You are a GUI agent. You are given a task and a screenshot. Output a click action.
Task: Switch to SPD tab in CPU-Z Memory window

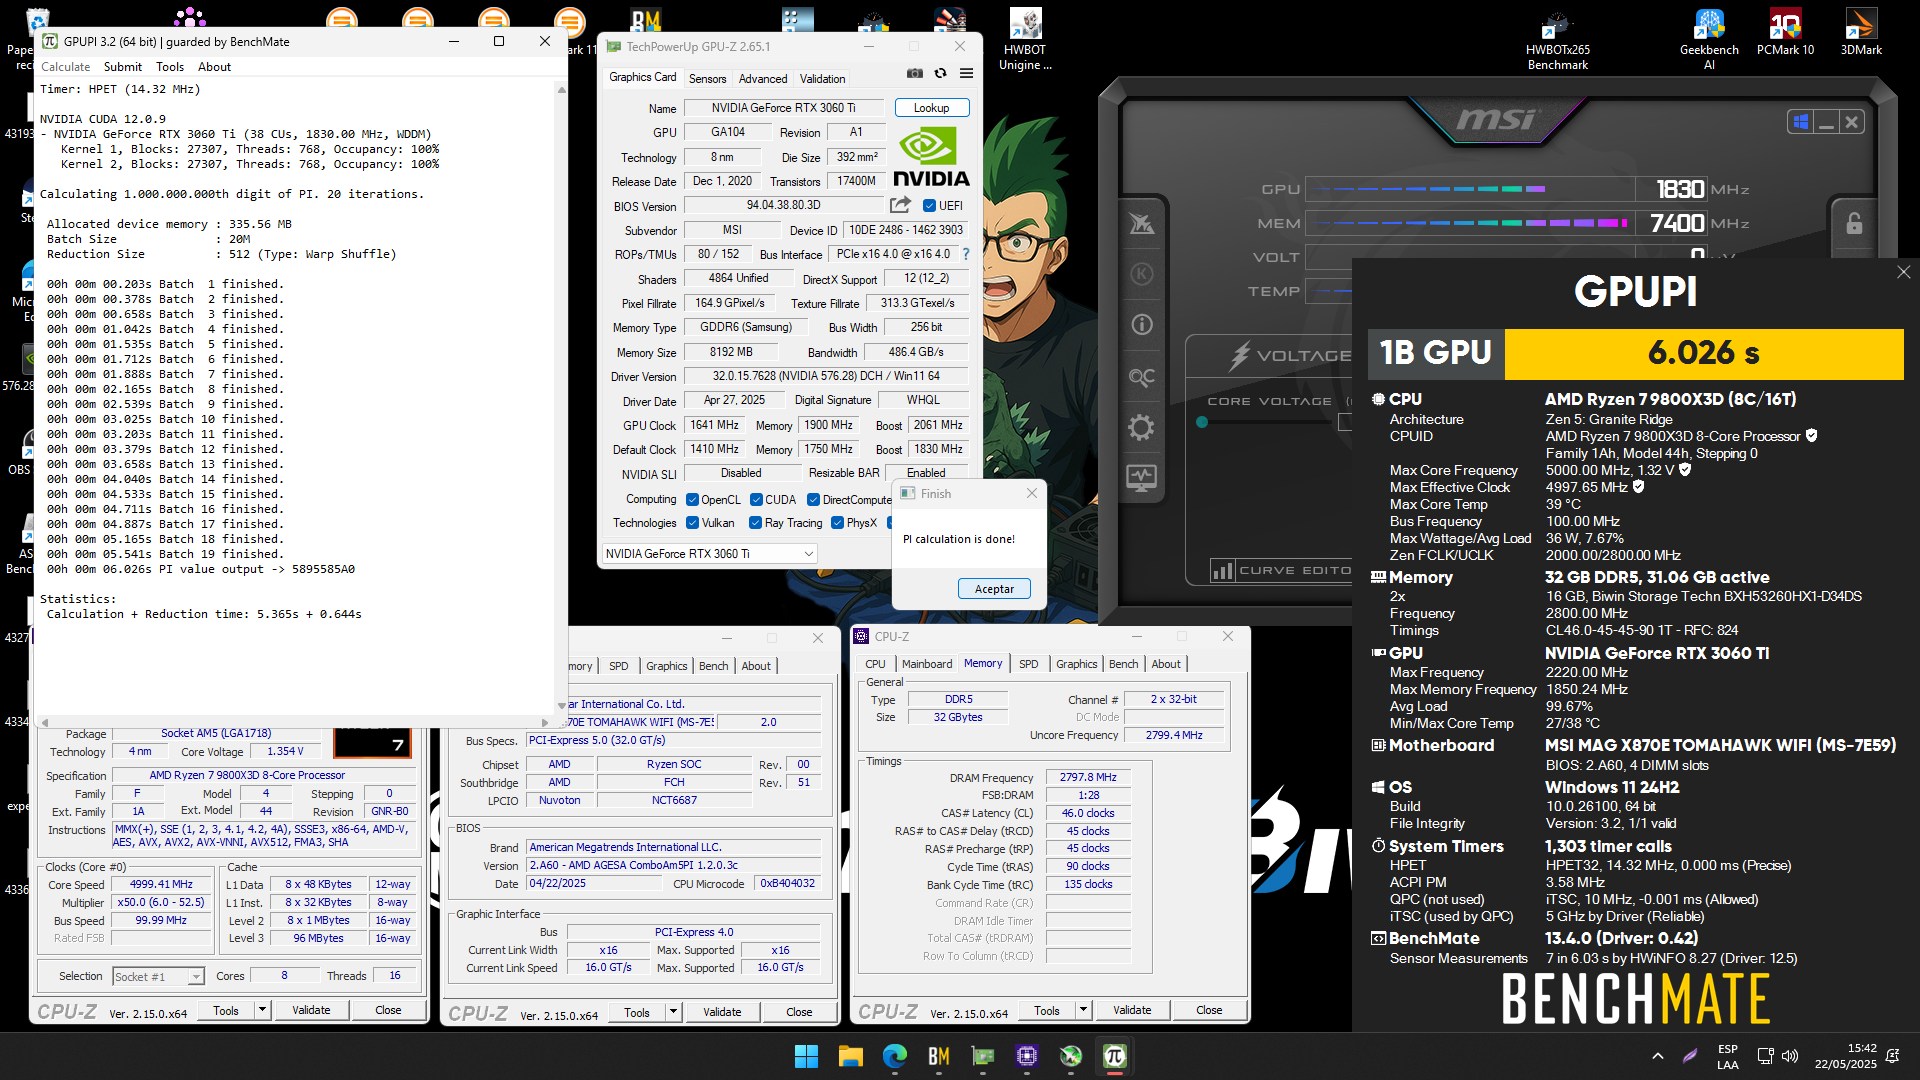1028,664
